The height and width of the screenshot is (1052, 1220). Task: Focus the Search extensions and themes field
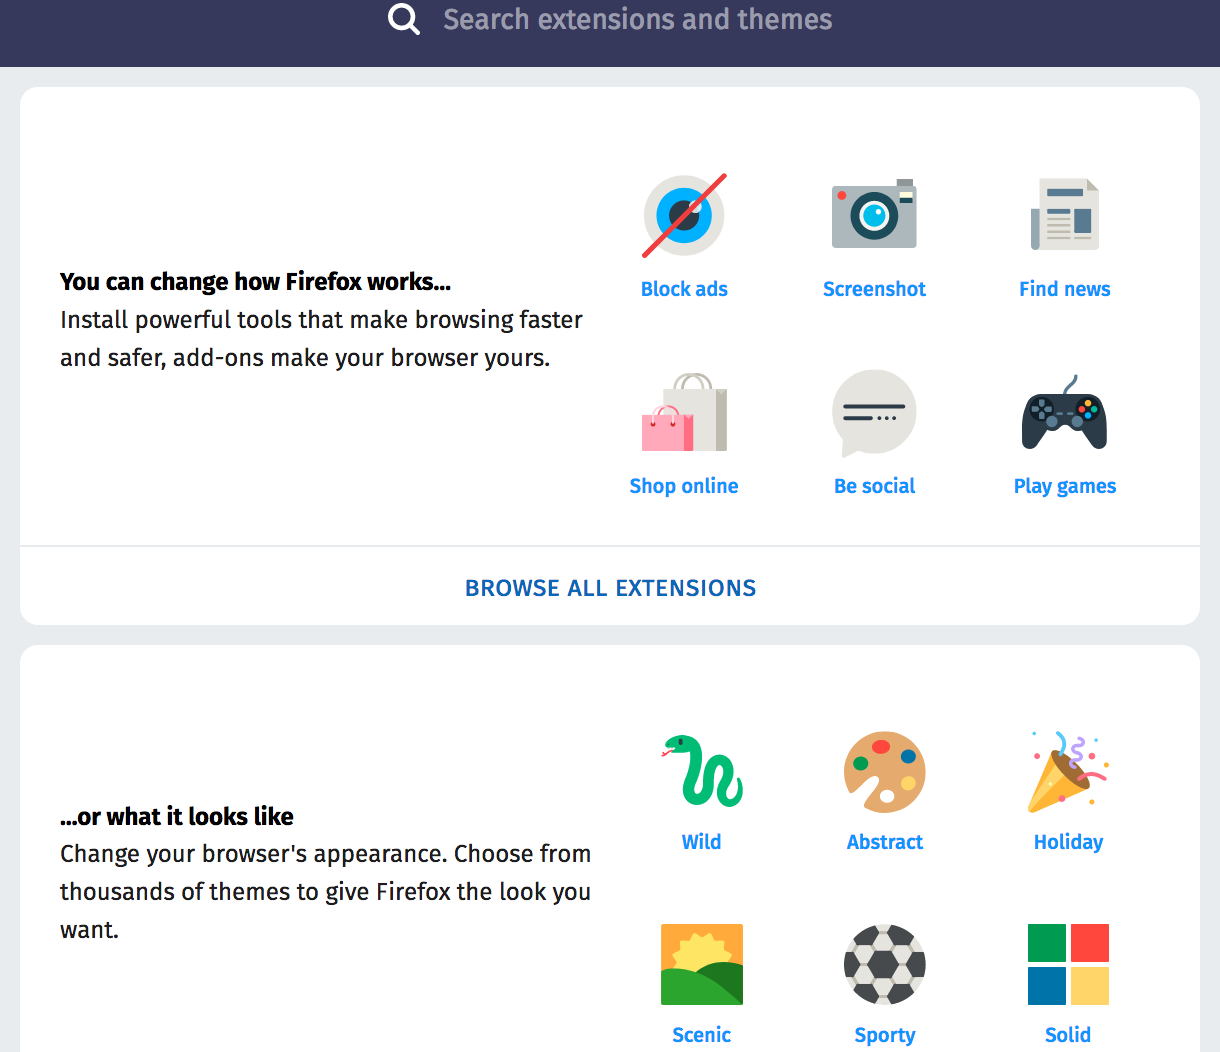pyautogui.click(x=638, y=19)
